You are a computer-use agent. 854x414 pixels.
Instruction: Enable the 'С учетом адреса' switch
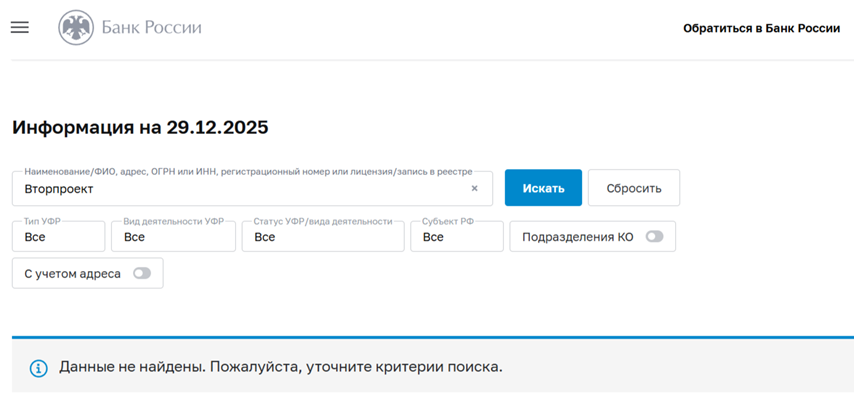[142, 273]
